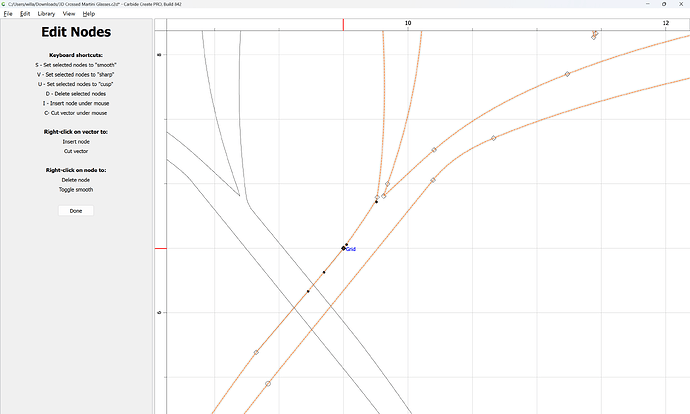Open the File menu
Image resolution: width=690 pixels, height=414 pixels.
8,14
